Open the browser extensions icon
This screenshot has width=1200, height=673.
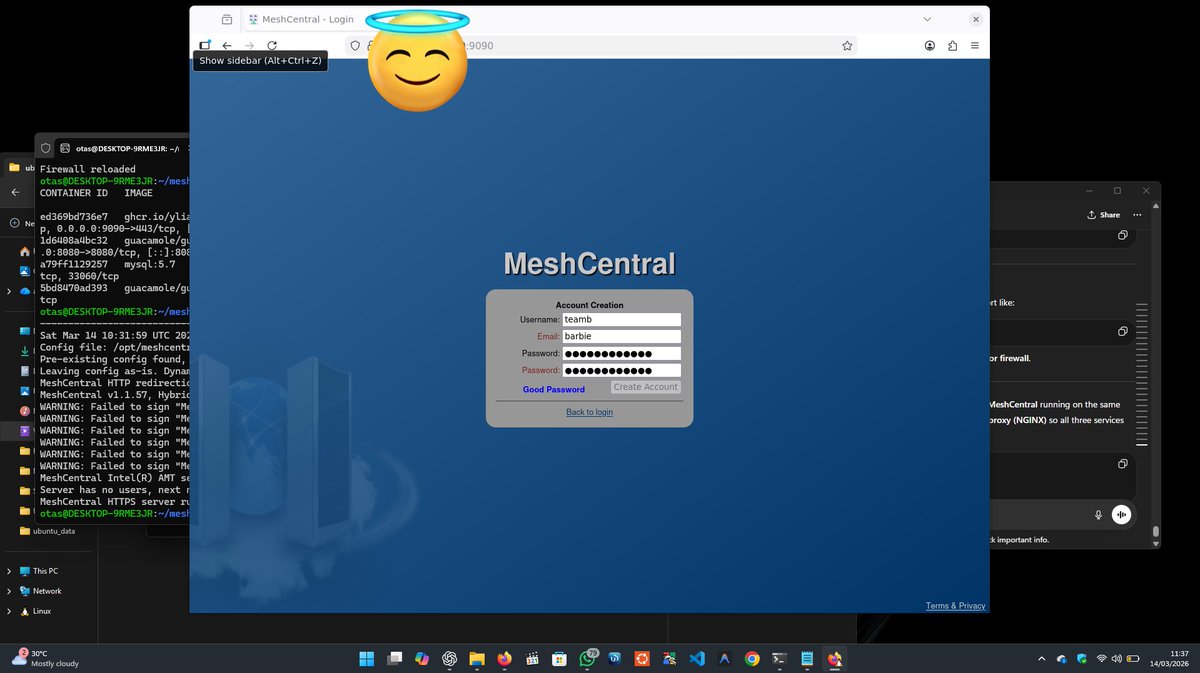point(952,45)
